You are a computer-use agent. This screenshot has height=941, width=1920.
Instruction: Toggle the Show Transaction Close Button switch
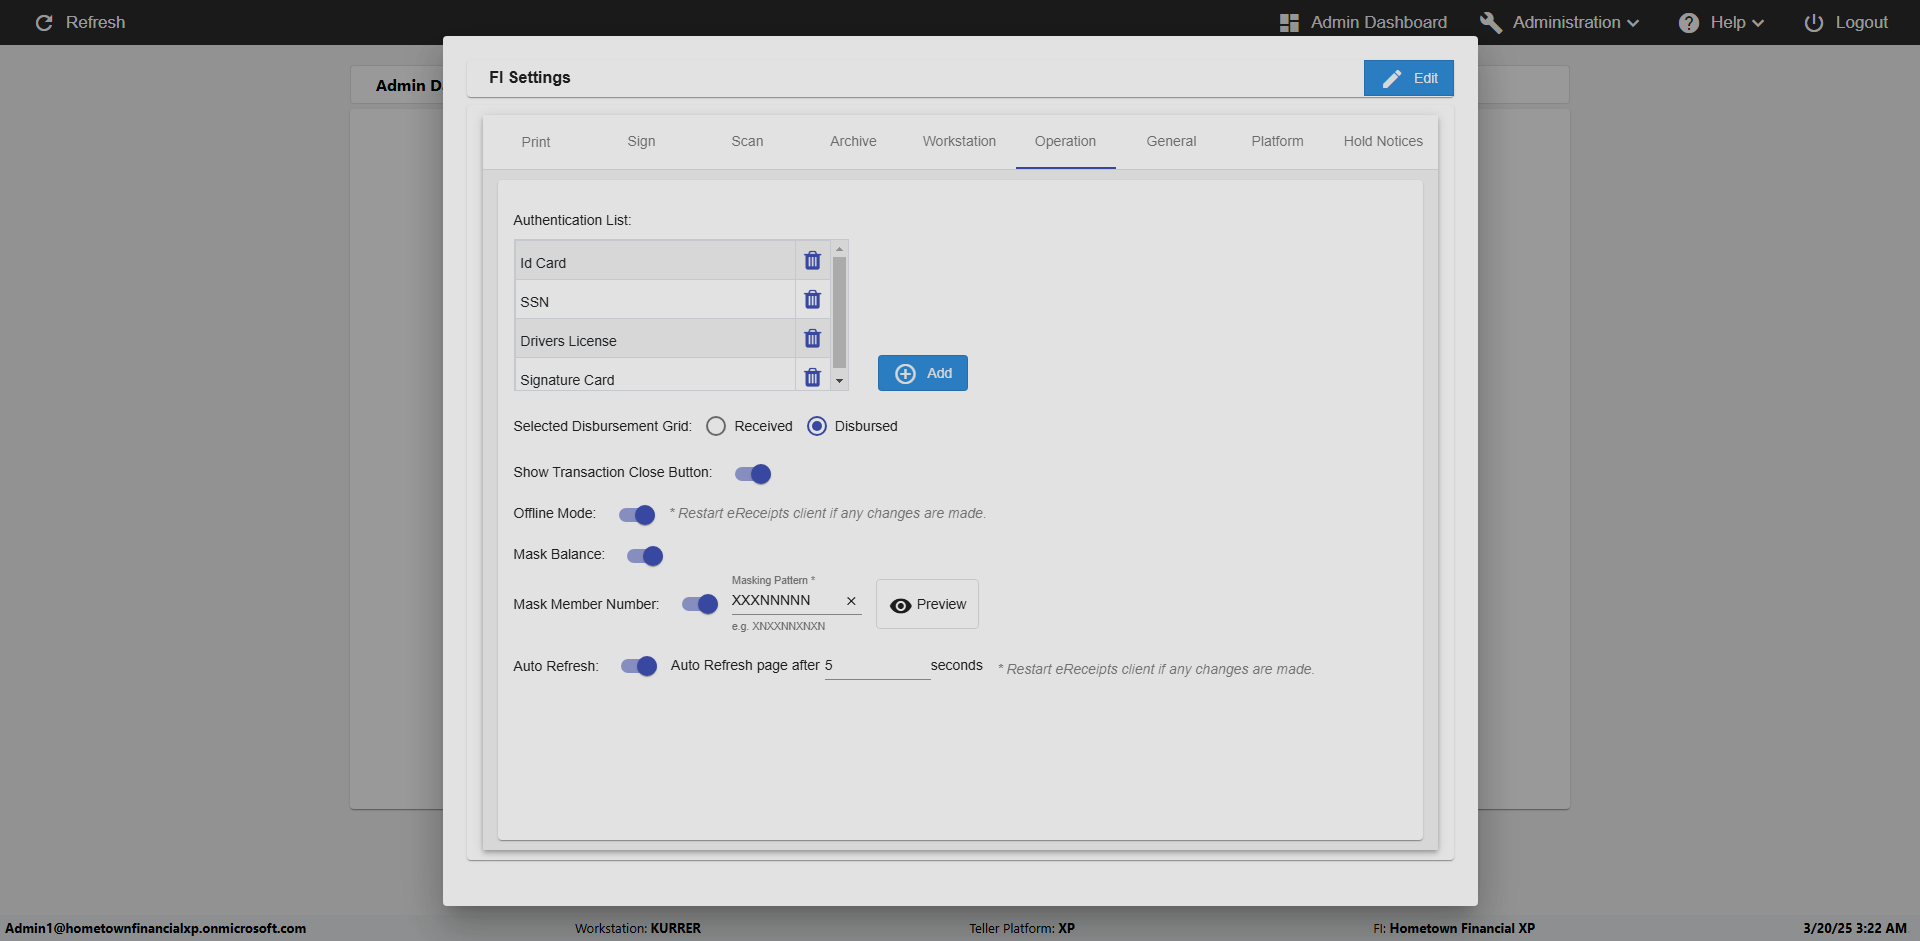coord(753,474)
